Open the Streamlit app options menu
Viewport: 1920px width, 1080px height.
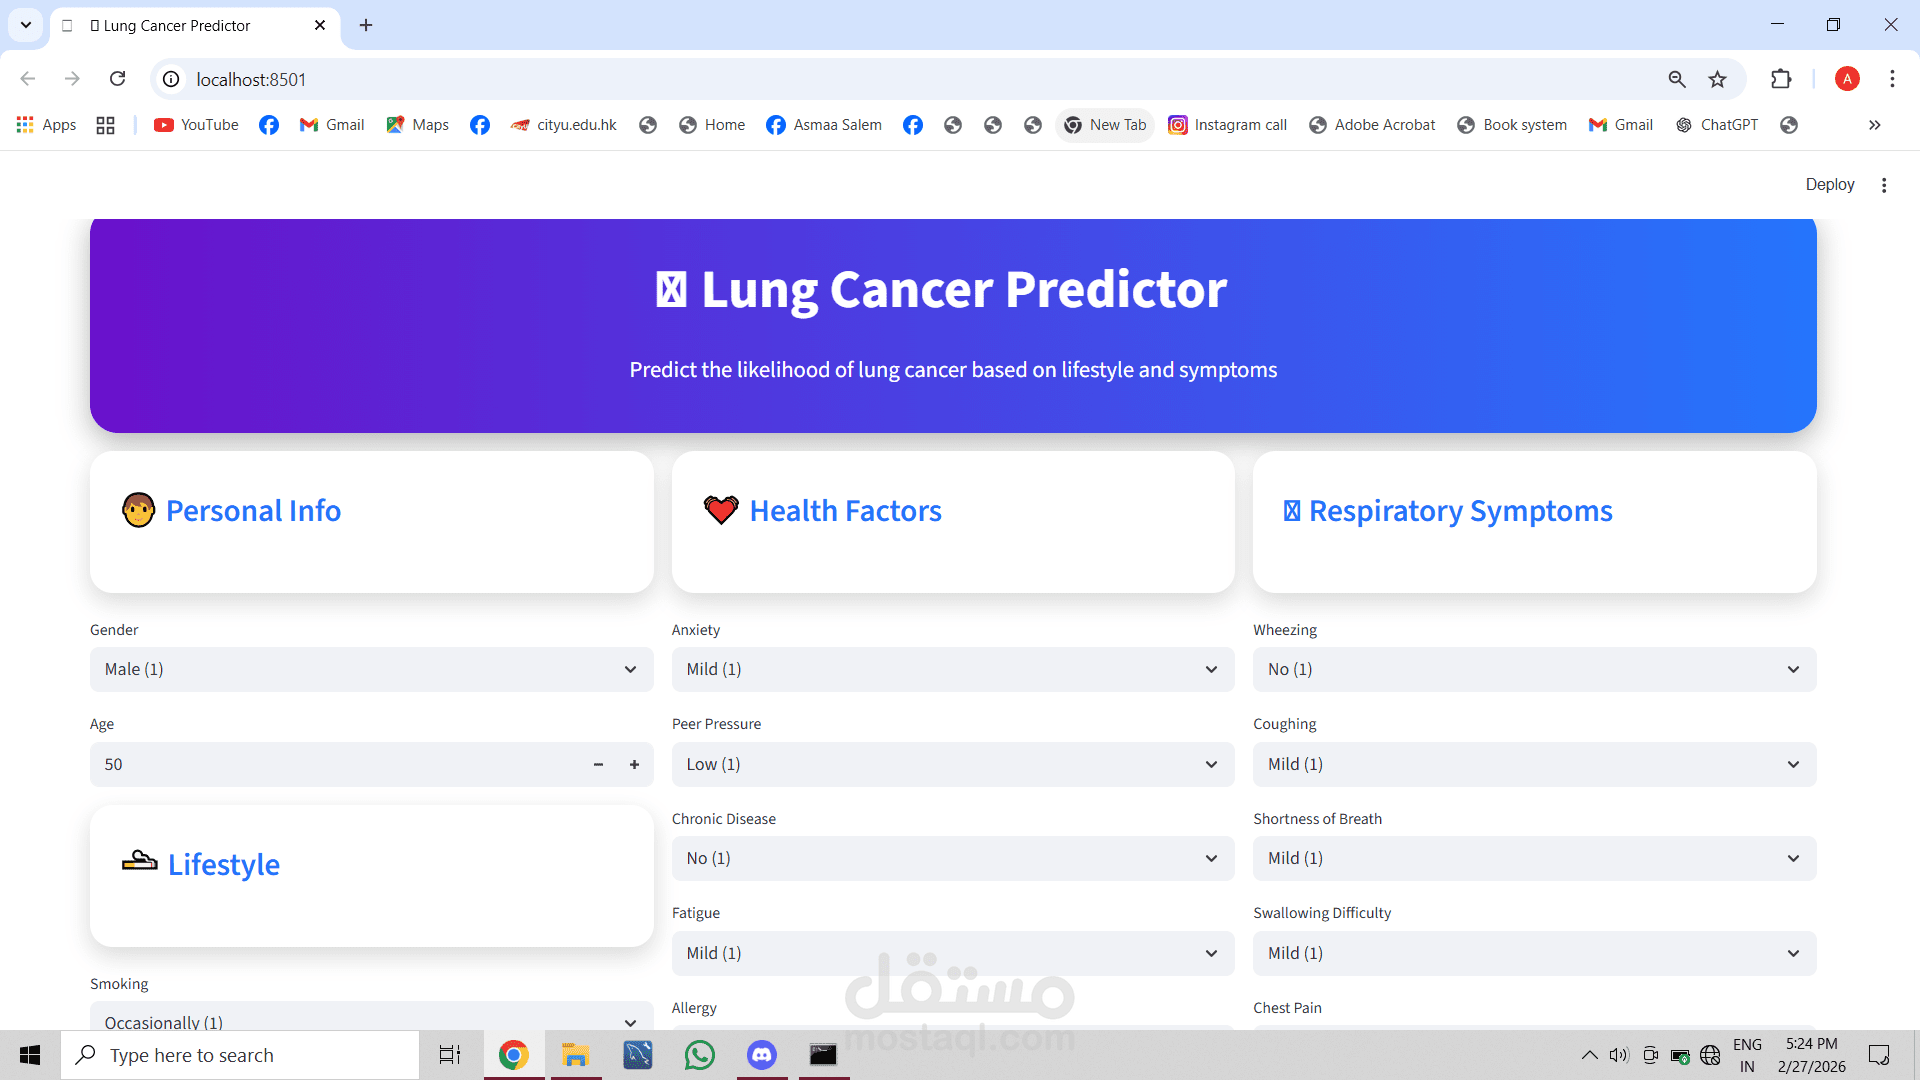pos(1884,185)
